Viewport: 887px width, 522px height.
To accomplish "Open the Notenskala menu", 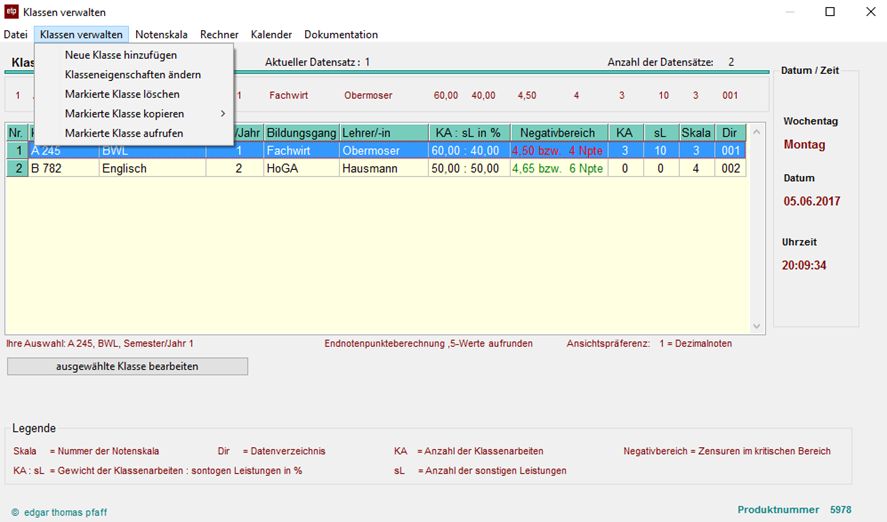I will [163, 34].
